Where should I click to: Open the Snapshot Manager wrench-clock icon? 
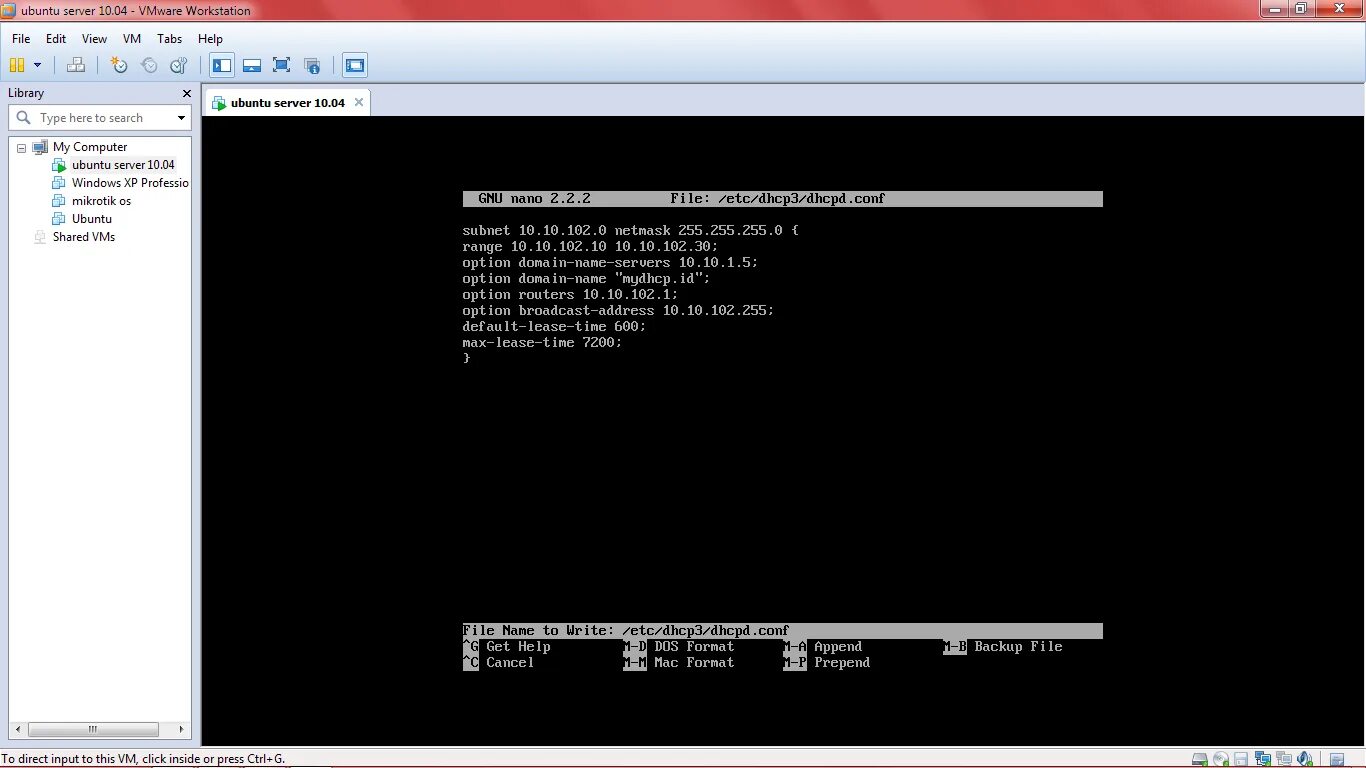coord(178,65)
